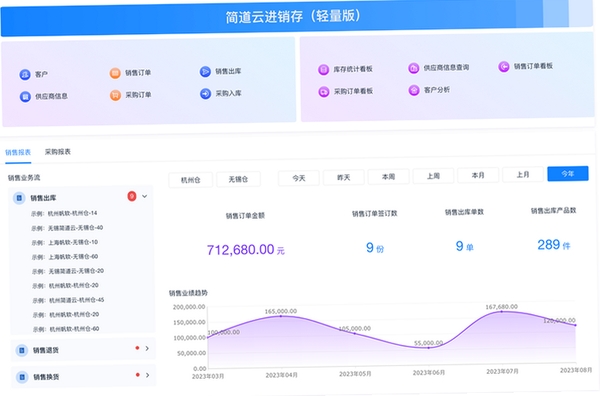Screen dimensions: 600x396
Task: Select the 上周 time filter
Action: 433,176
